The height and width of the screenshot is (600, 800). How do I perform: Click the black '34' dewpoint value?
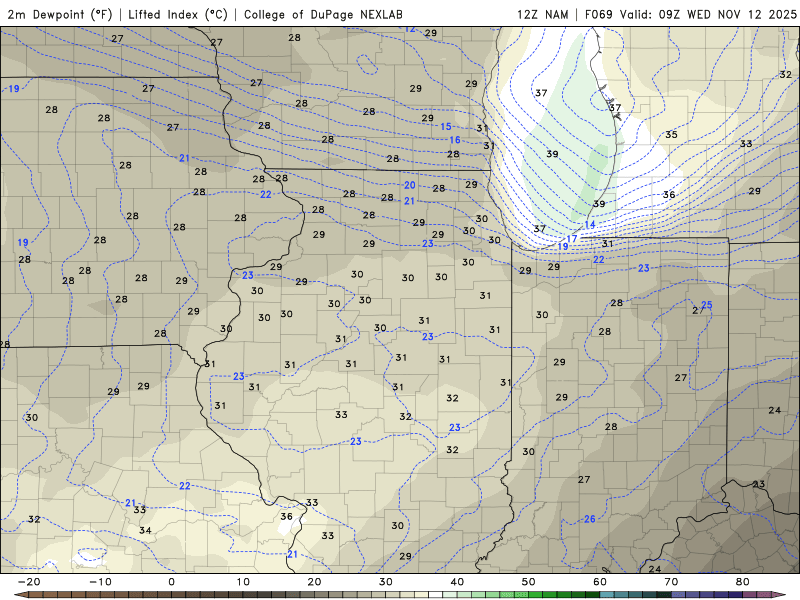(145, 531)
